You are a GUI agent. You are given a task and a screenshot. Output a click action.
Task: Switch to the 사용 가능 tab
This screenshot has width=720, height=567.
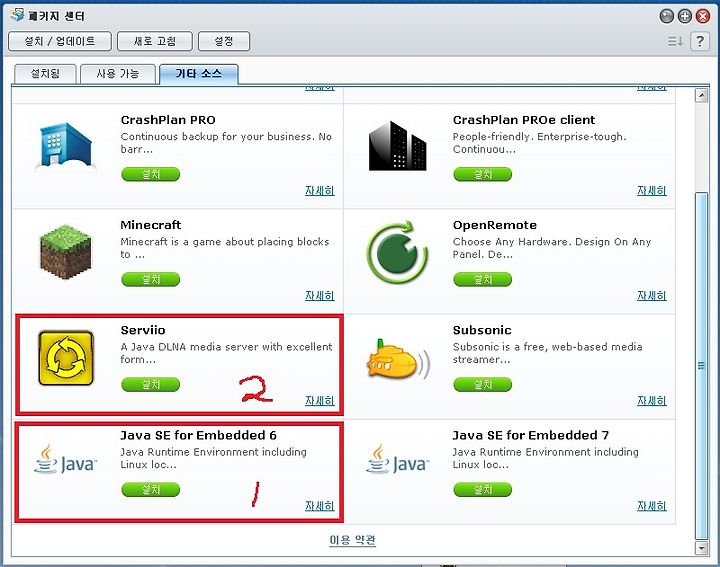(x=118, y=74)
